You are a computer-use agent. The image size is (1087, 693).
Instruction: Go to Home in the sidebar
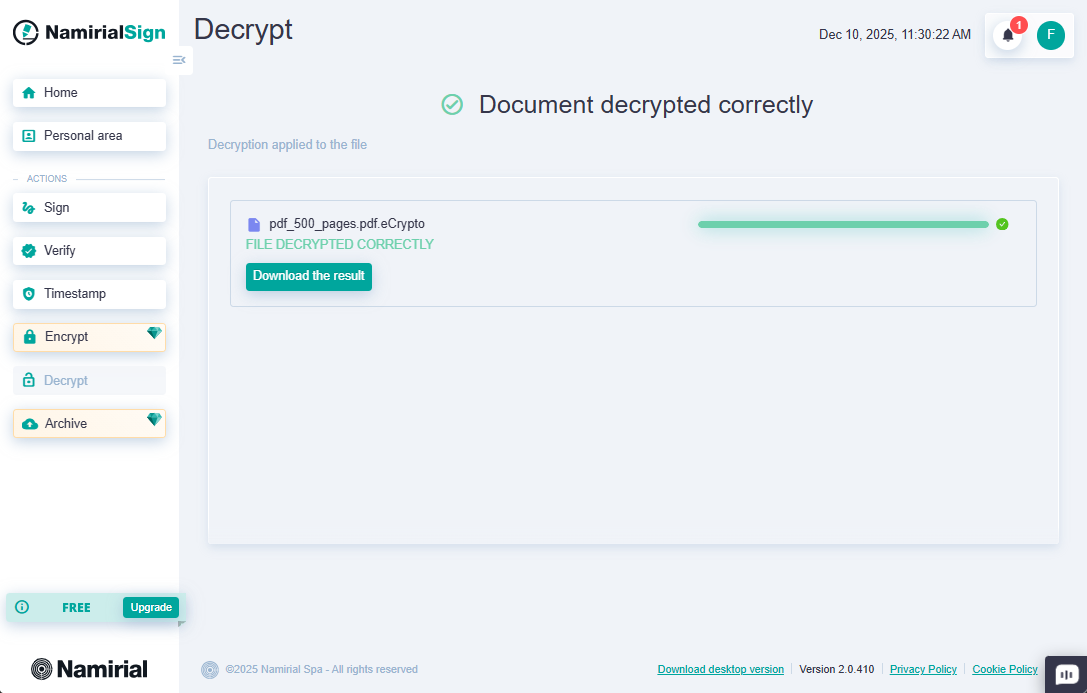click(89, 93)
